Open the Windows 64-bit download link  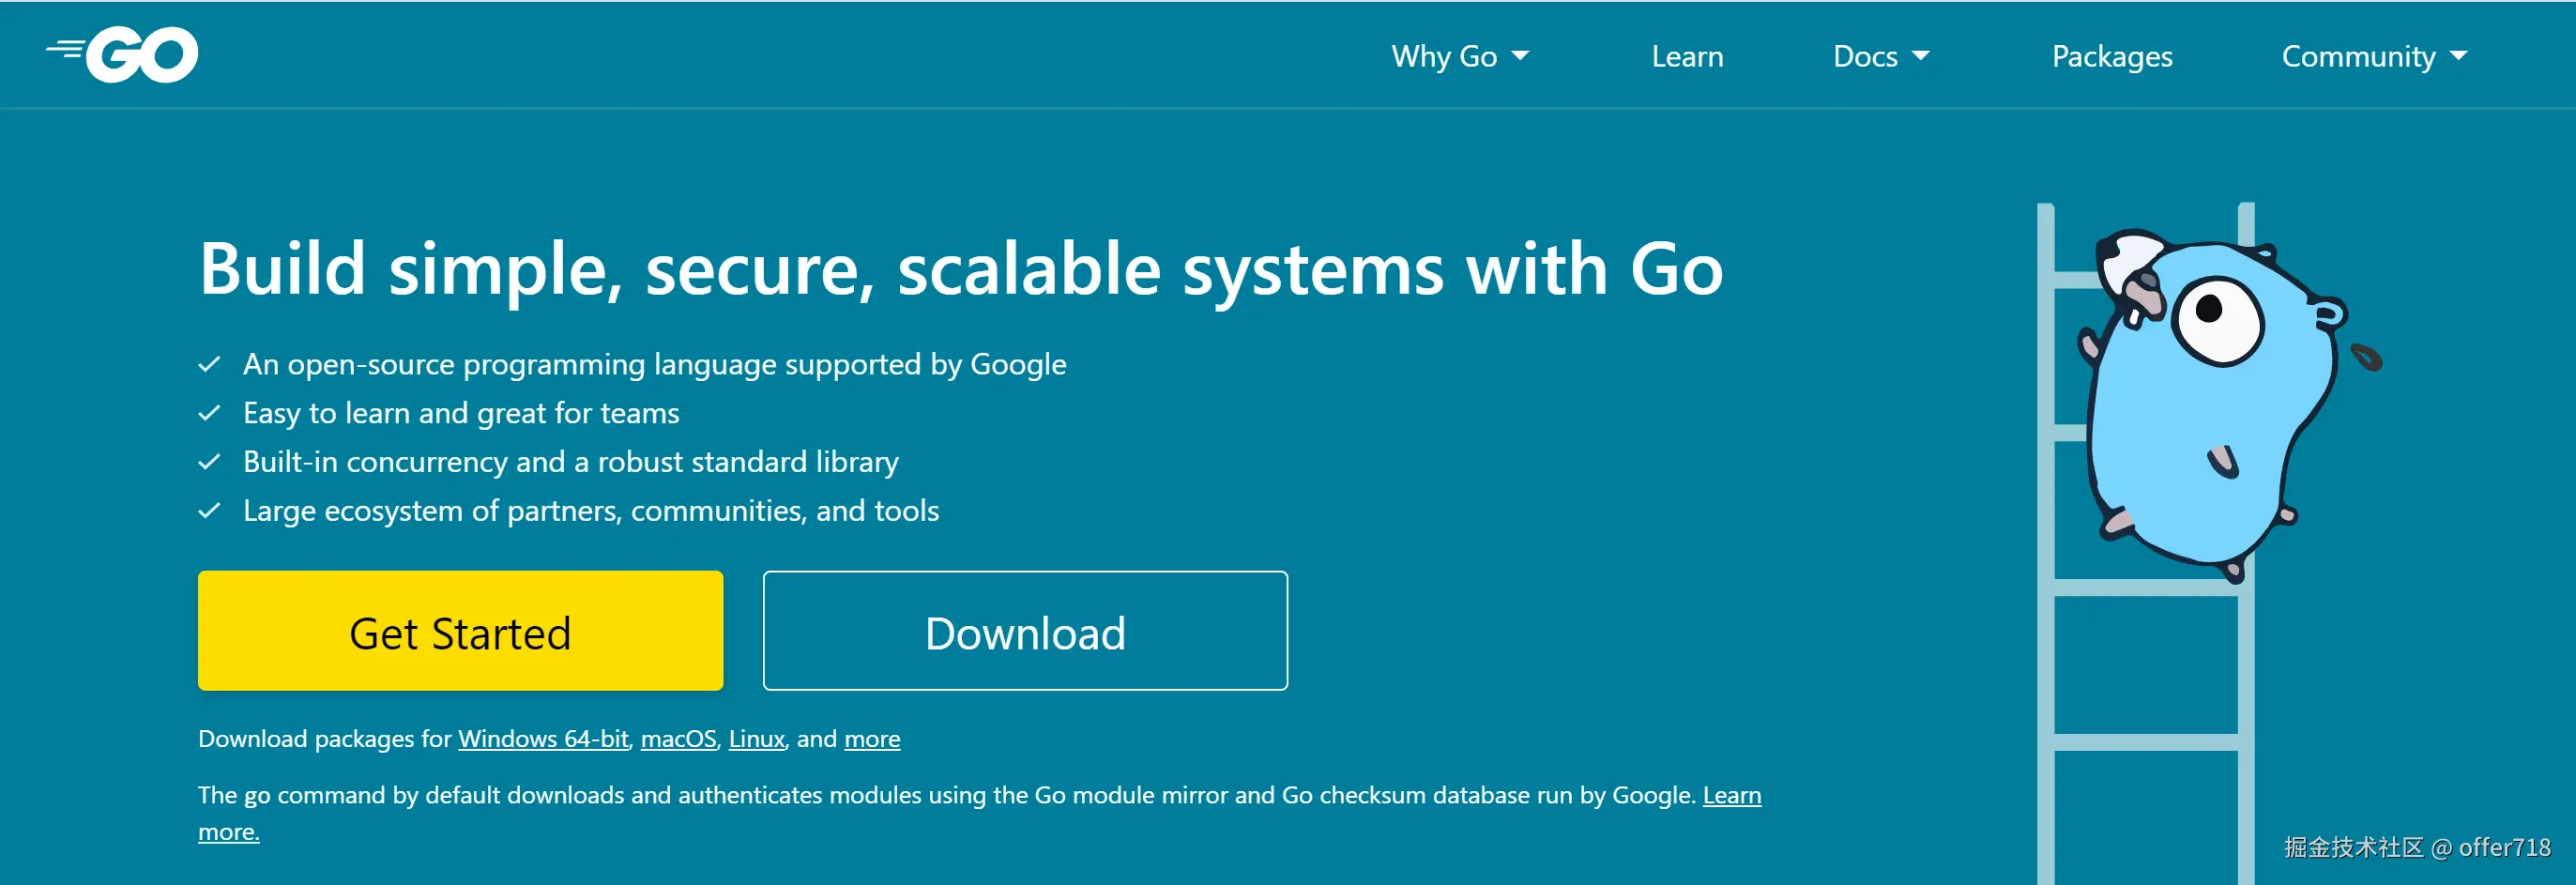tap(543, 738)
